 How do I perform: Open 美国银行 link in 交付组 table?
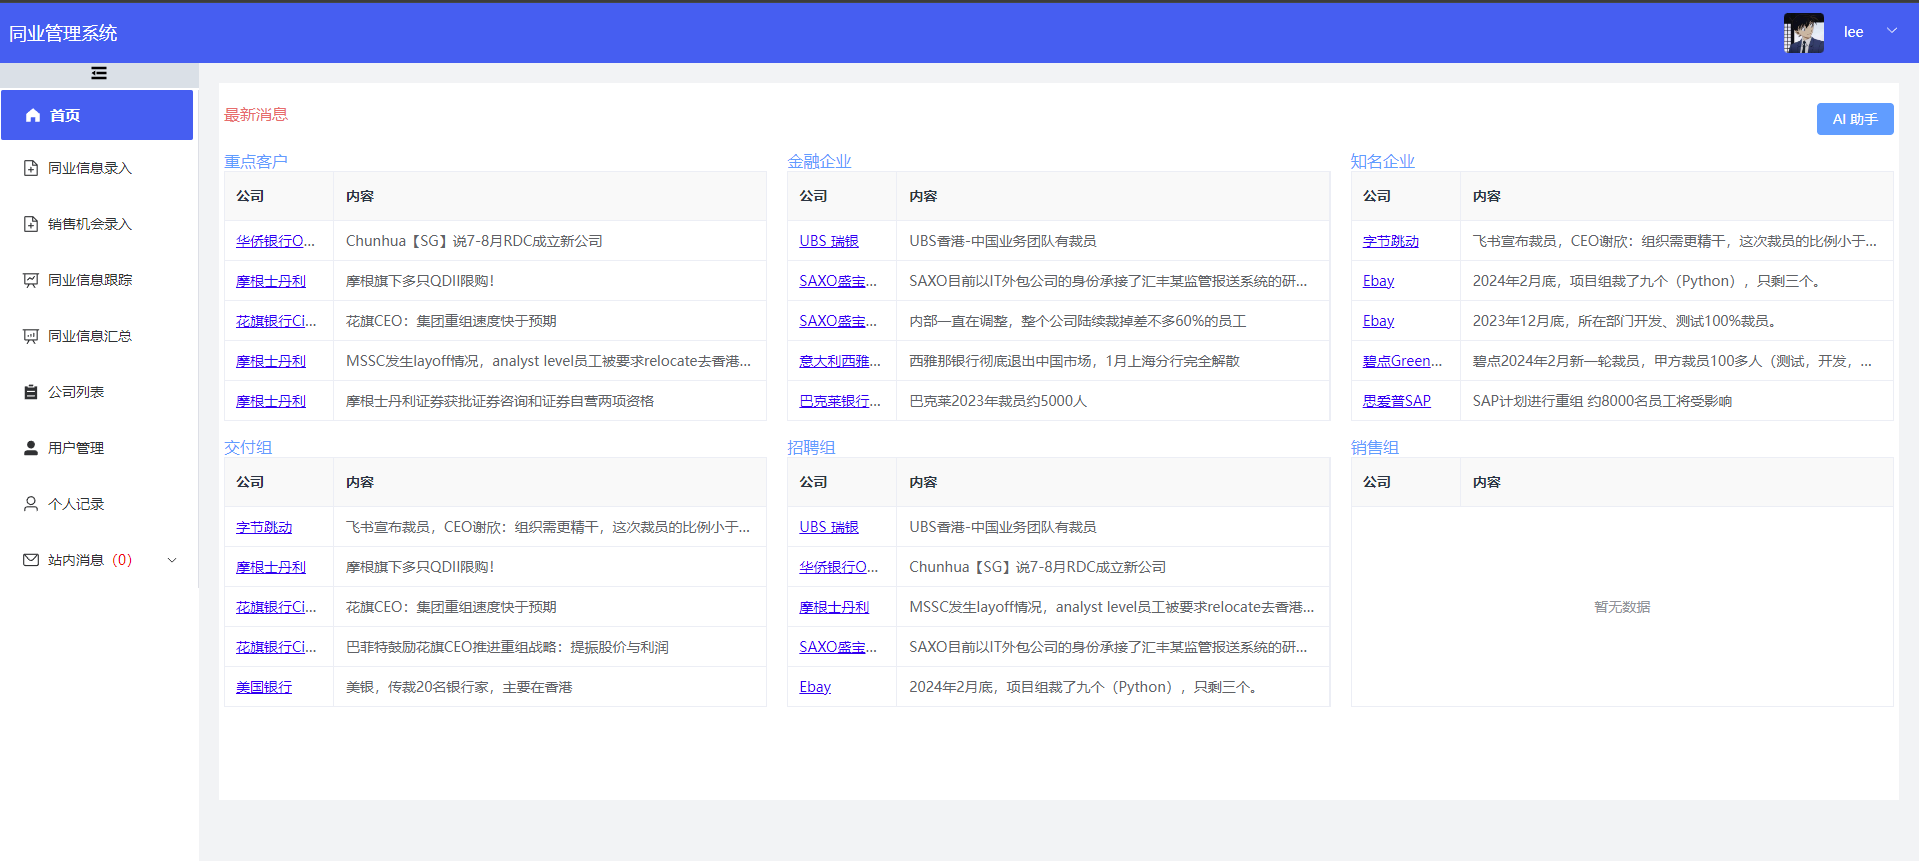[264, 687]
